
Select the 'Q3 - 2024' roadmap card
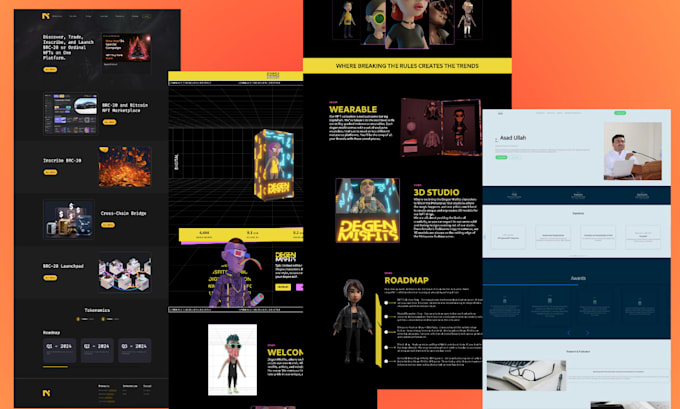click(135, 350)
